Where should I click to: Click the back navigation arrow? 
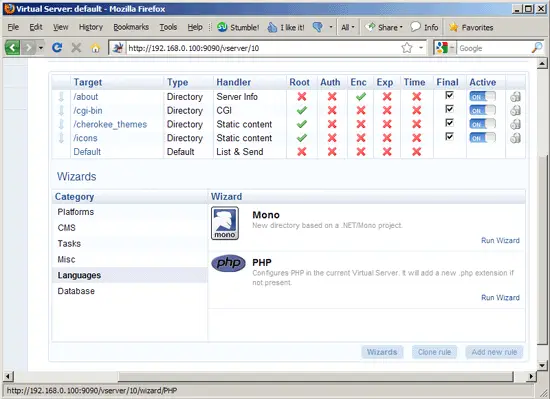[12, 47]
